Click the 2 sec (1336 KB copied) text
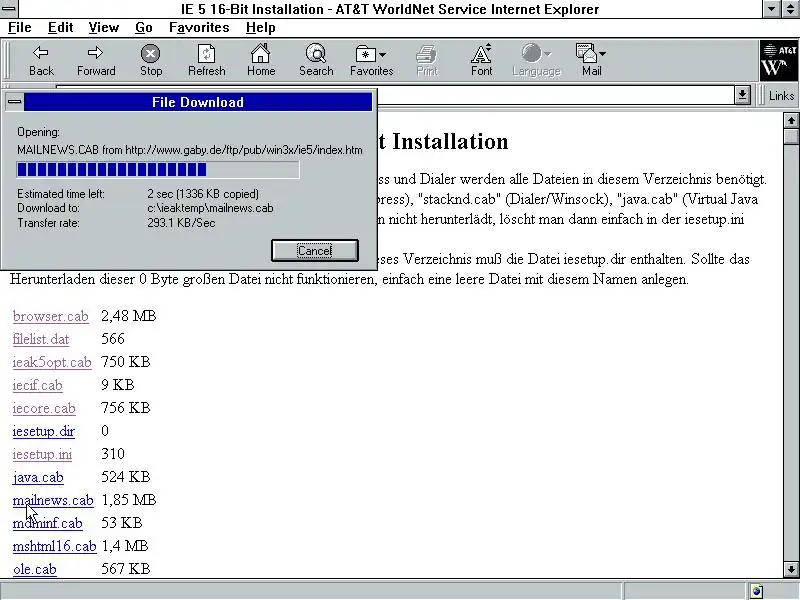This screenshot has height=600, width=800. pos(203,194)
